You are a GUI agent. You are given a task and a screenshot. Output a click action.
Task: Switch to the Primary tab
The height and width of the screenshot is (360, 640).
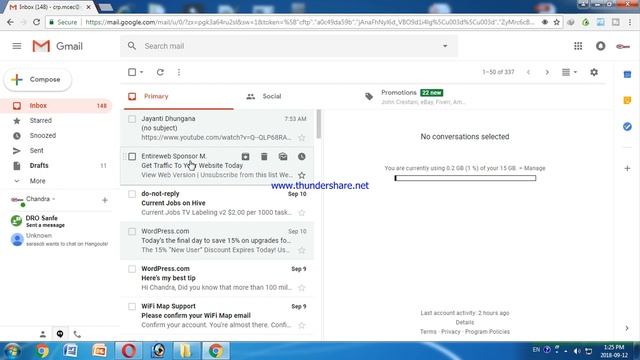(x=179, y=96)
